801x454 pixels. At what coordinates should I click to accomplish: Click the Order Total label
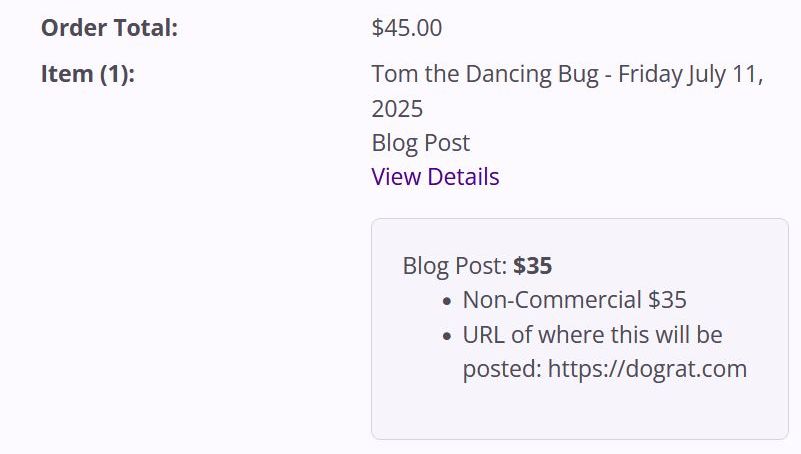109,28
